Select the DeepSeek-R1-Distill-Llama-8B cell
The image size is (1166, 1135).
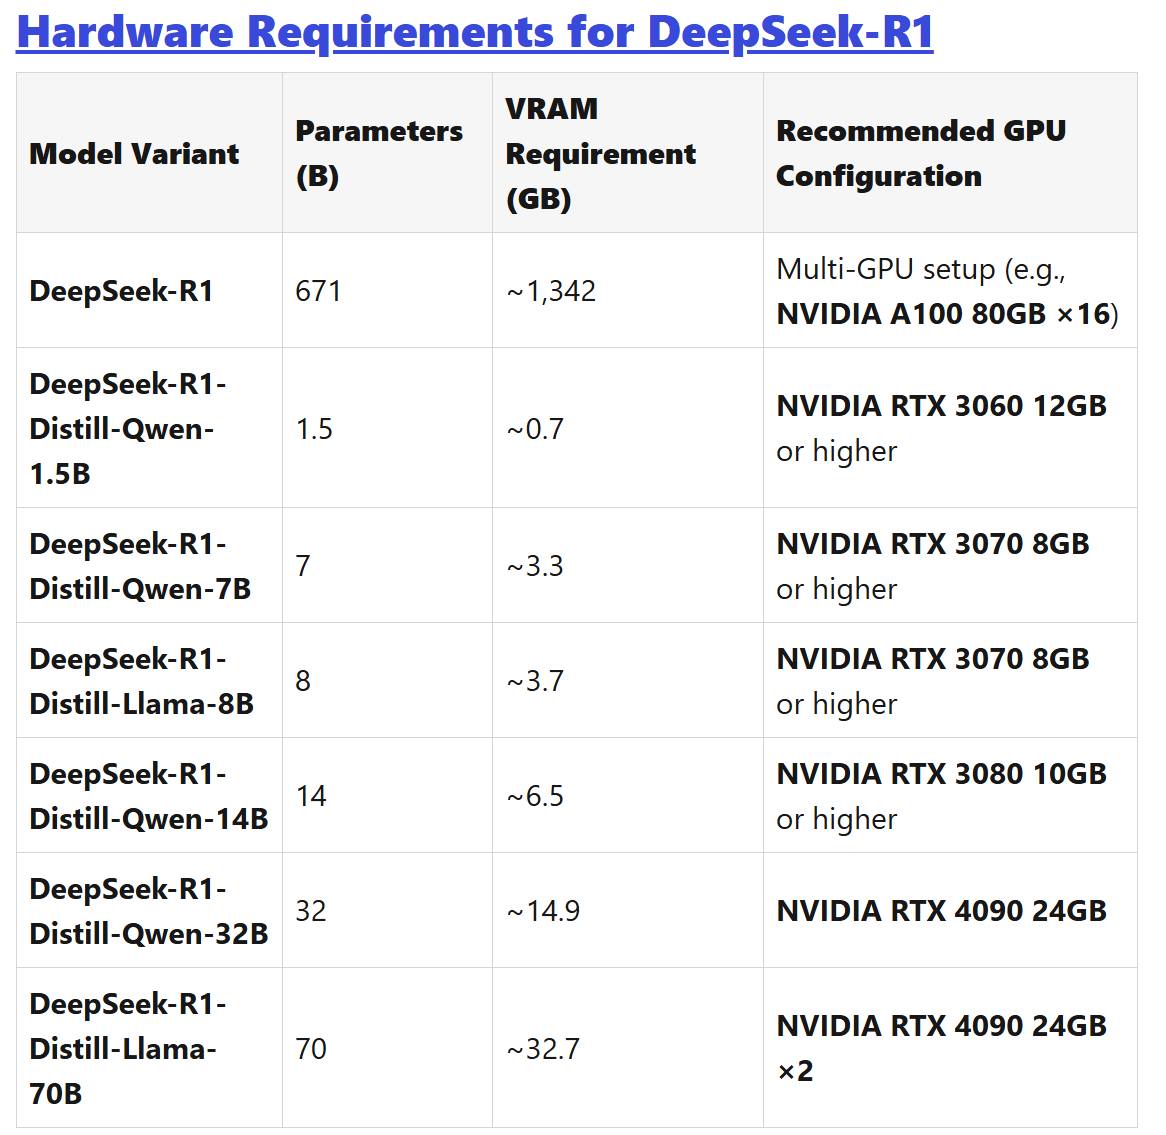point(149,681)
